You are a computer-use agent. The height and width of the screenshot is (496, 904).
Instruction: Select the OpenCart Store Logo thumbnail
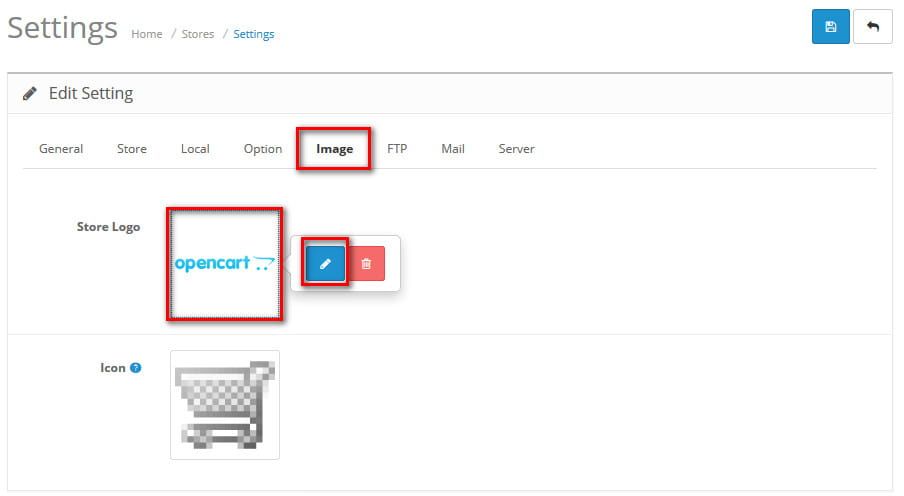225,264
